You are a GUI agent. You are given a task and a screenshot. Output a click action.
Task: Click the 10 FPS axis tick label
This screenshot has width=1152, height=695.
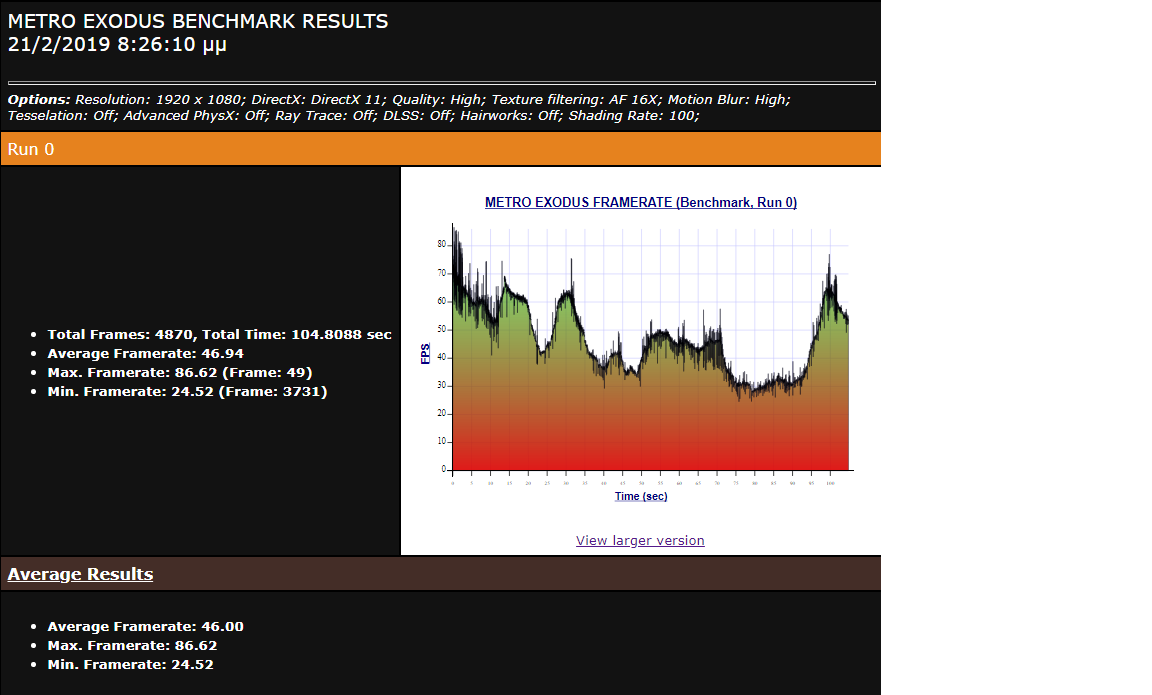pos(442,441)
